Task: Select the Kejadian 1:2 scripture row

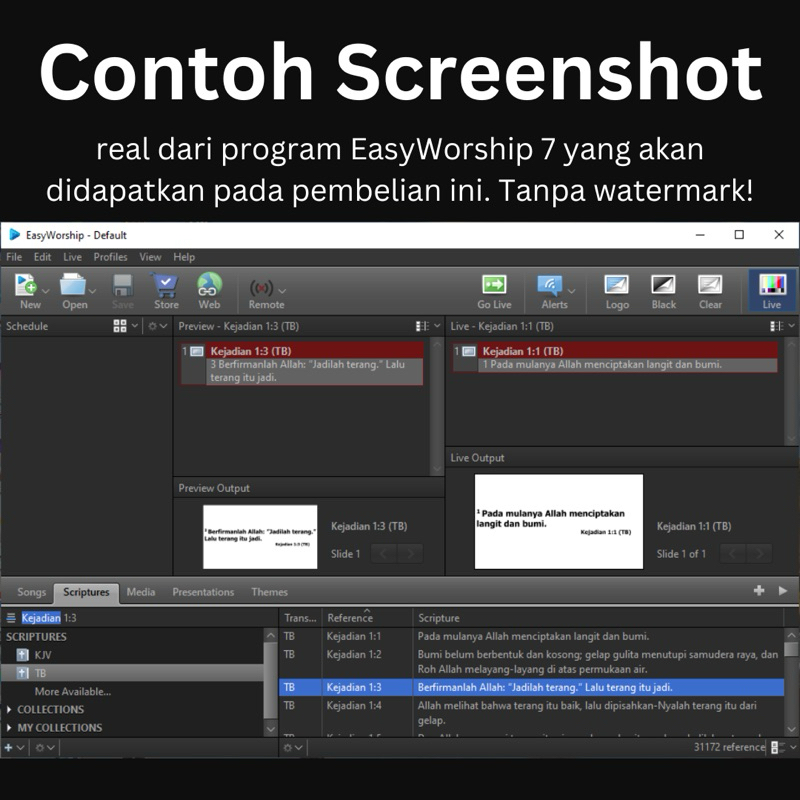Action: point(531,661)
